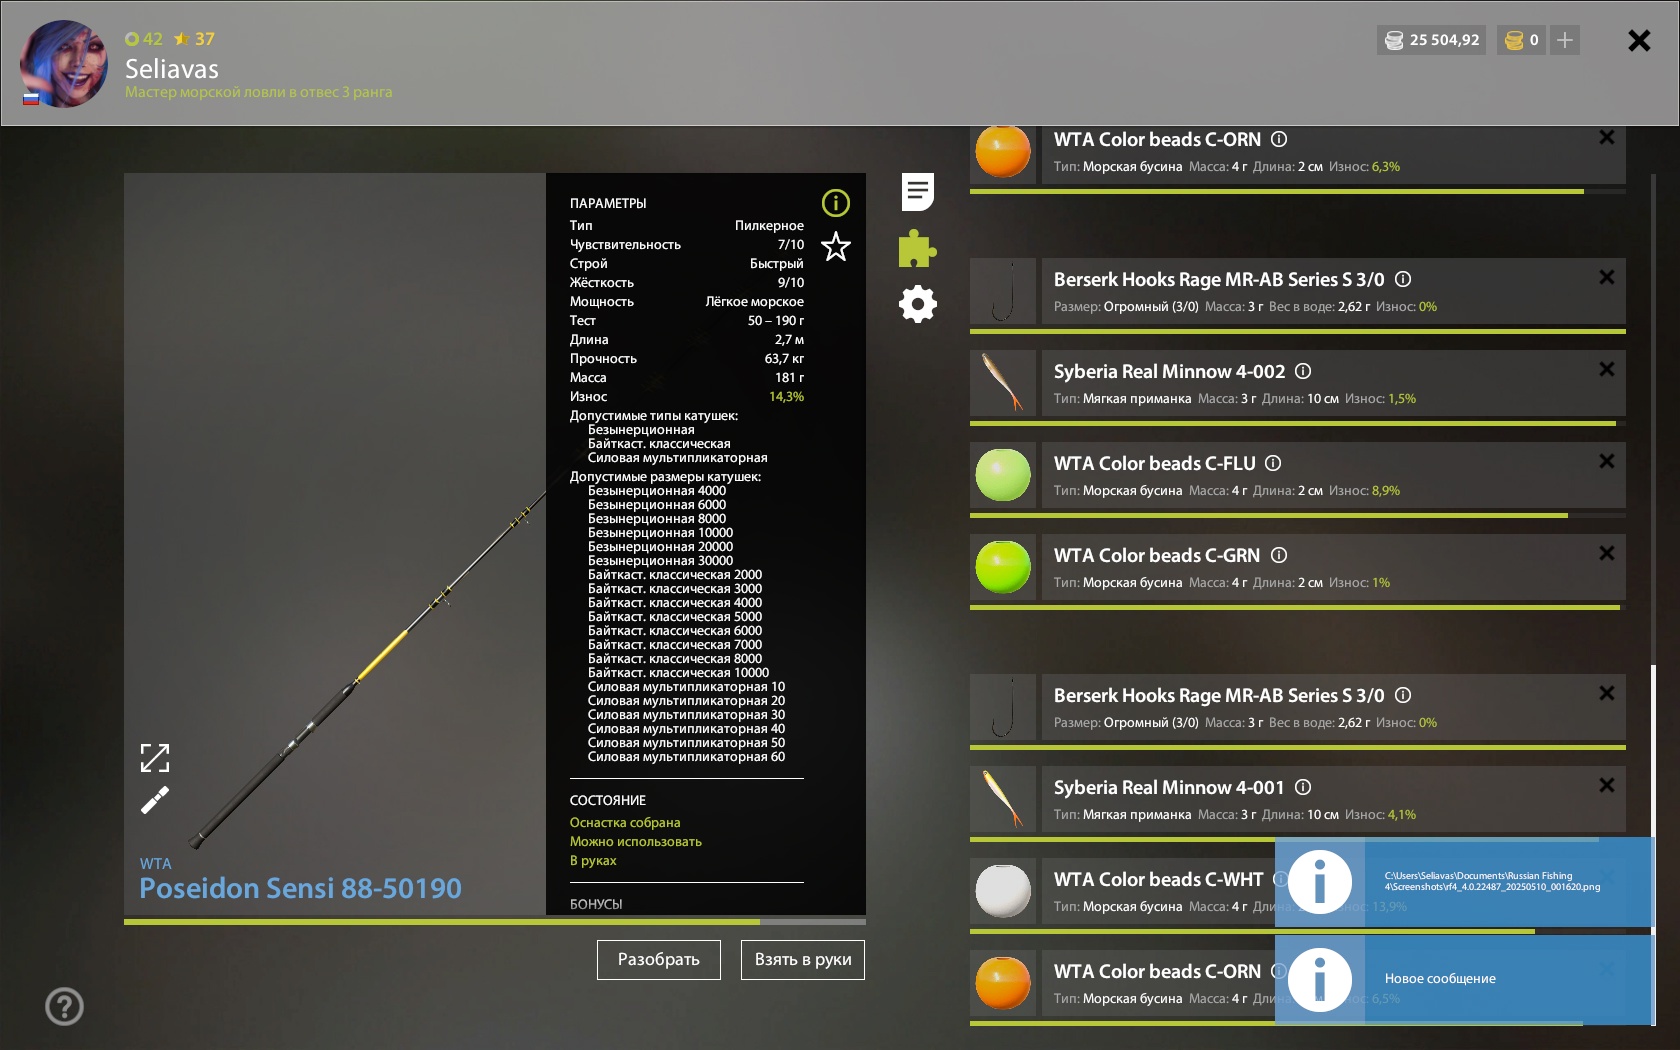Open the notes document icon
Viewport: 1680px width, 1050px height.
pos(917,191)
